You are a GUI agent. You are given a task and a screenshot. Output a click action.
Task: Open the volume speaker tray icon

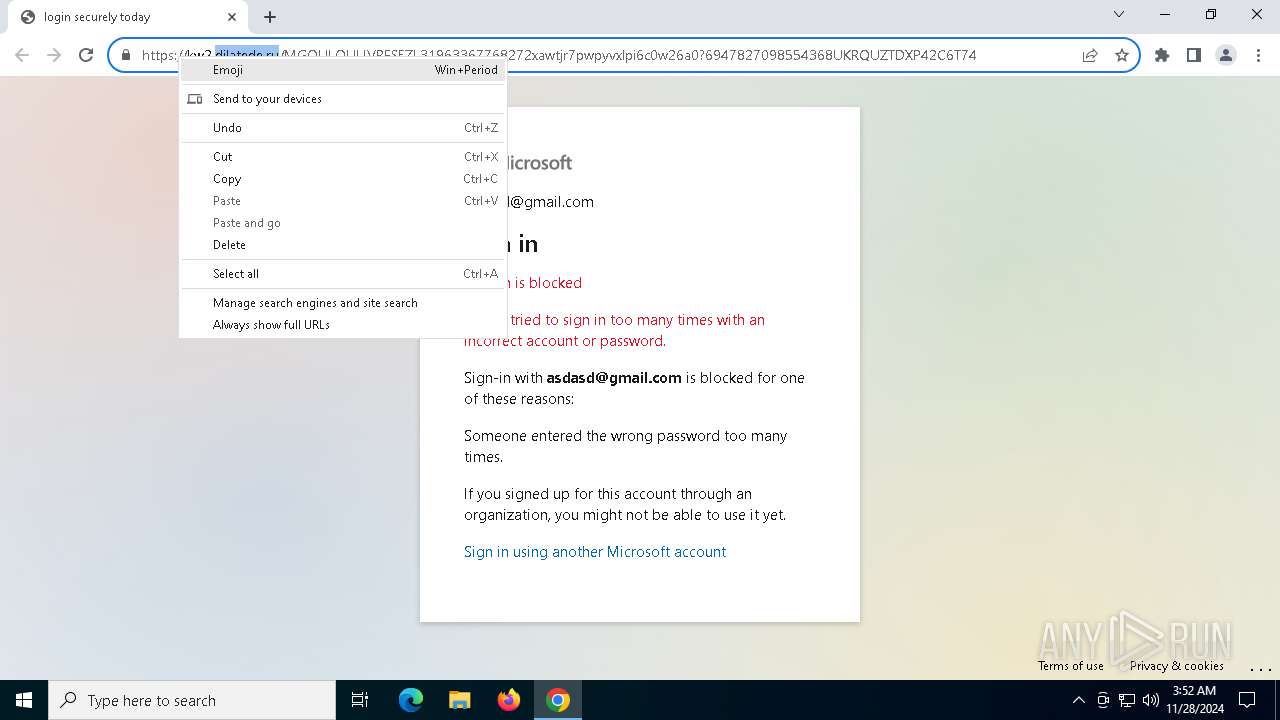[x=1151, y=700]
